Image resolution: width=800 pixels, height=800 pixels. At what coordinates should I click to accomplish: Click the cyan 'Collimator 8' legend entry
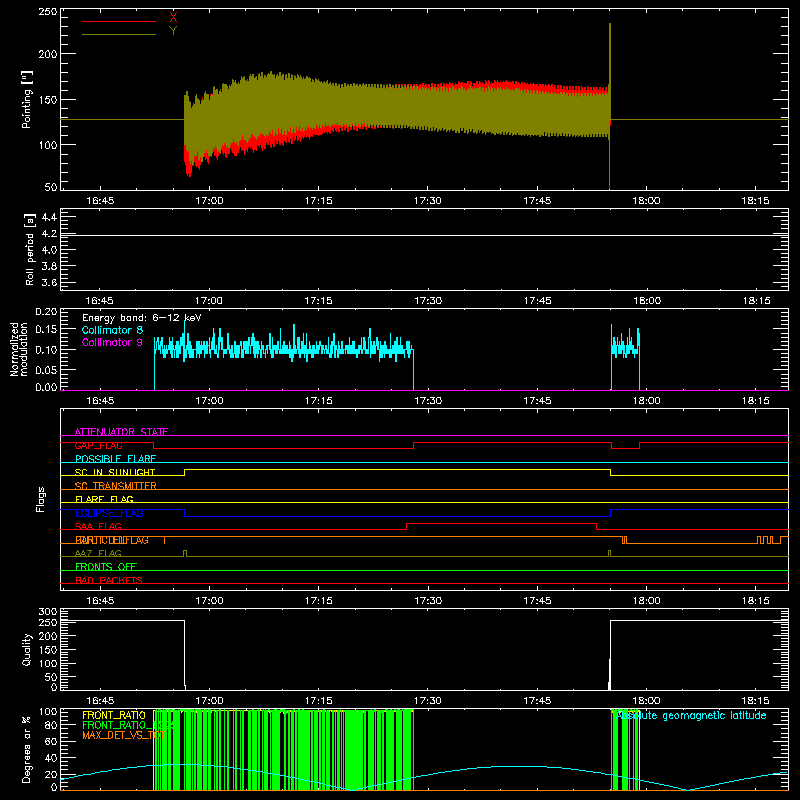(112, 330)
